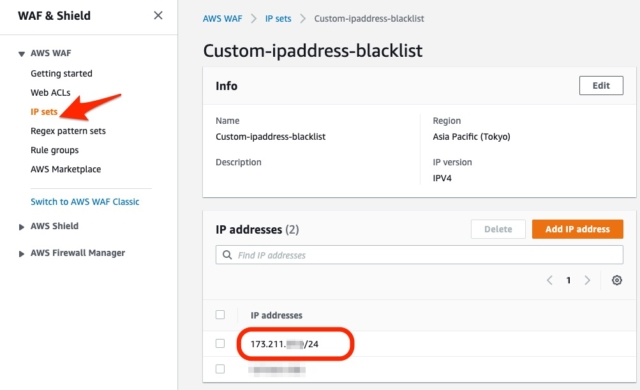The height and width of the screenshot is (390, 640).
Task: Go to previous page arrow
Action: (x=550, y=280)
